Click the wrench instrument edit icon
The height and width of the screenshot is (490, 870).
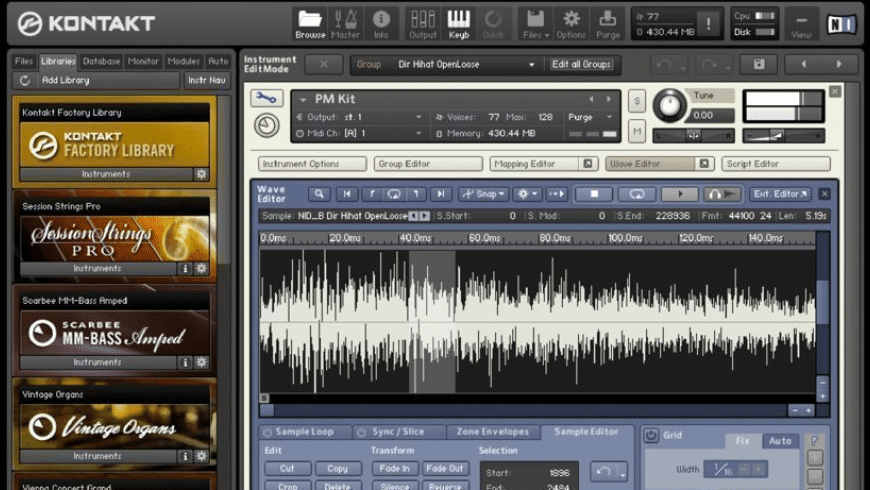click(x=266, y=99)
